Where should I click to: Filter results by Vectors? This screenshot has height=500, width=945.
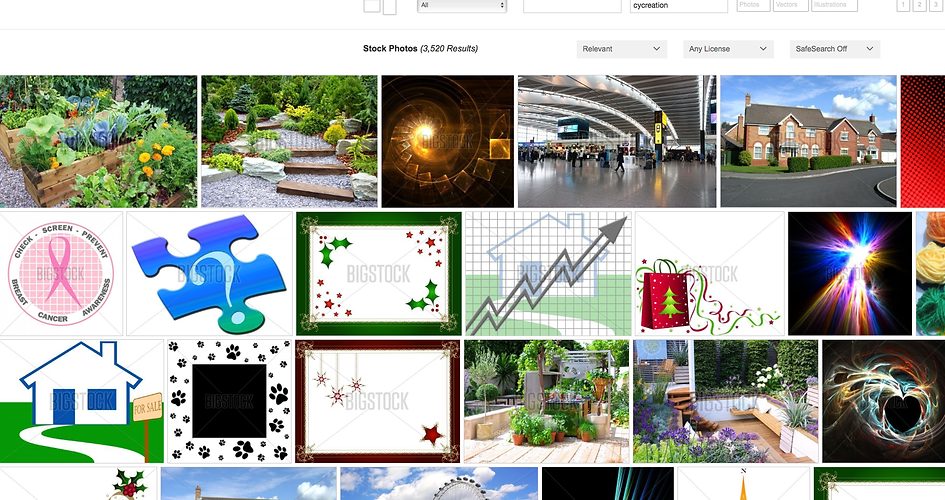coord(791,5)
